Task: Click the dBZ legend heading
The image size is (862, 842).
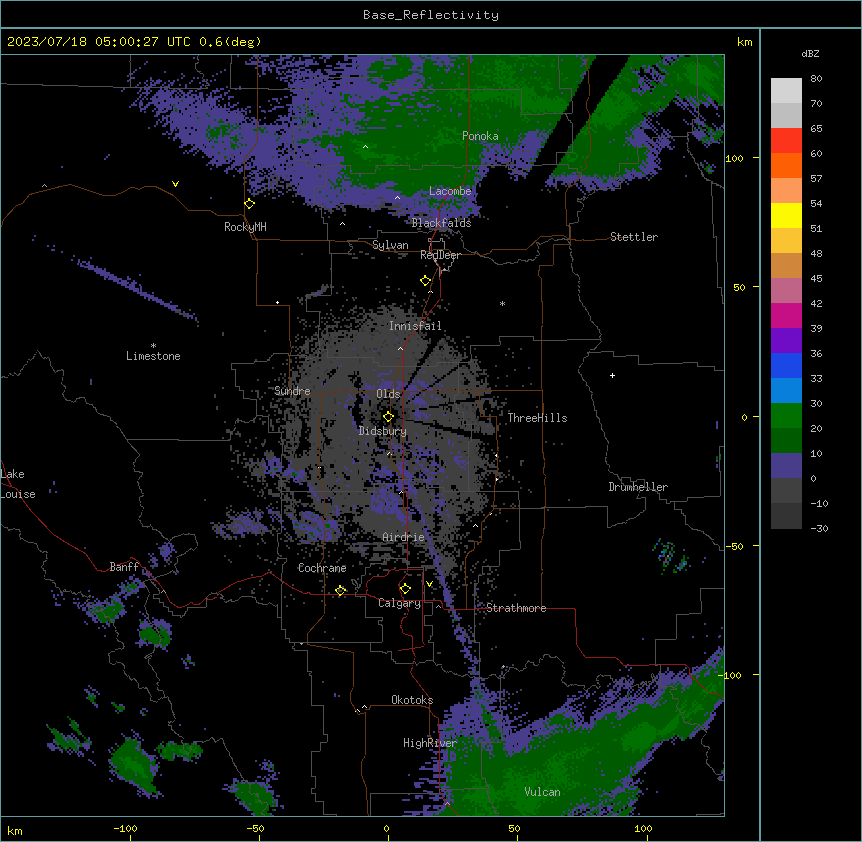Action: pos(810,54)
